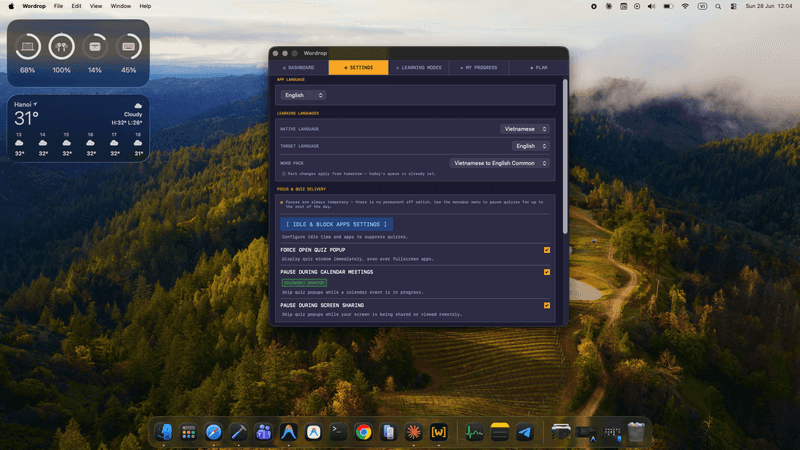The width and height of the screenshot is (800, 450).
Task: Open the Native Language dropdown
Action: pos(524,129)
